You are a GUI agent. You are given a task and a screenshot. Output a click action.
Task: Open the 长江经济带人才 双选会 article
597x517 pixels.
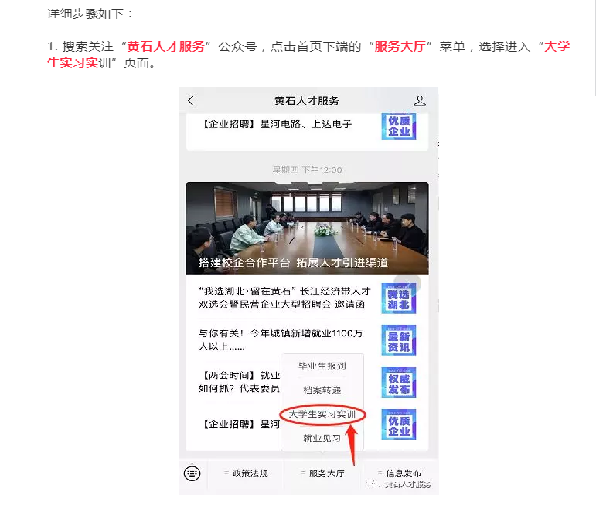tap(284, 298)
